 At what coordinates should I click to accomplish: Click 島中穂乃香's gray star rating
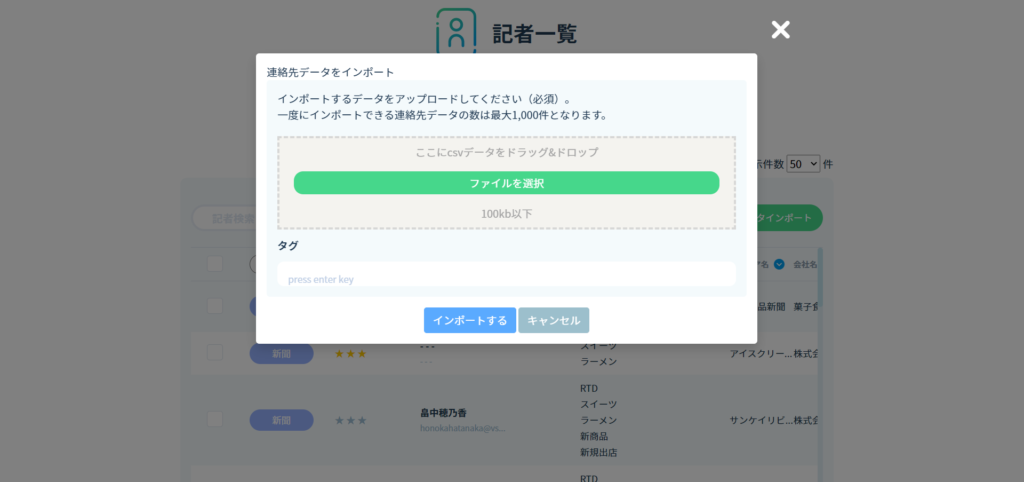tap(350, 420)
